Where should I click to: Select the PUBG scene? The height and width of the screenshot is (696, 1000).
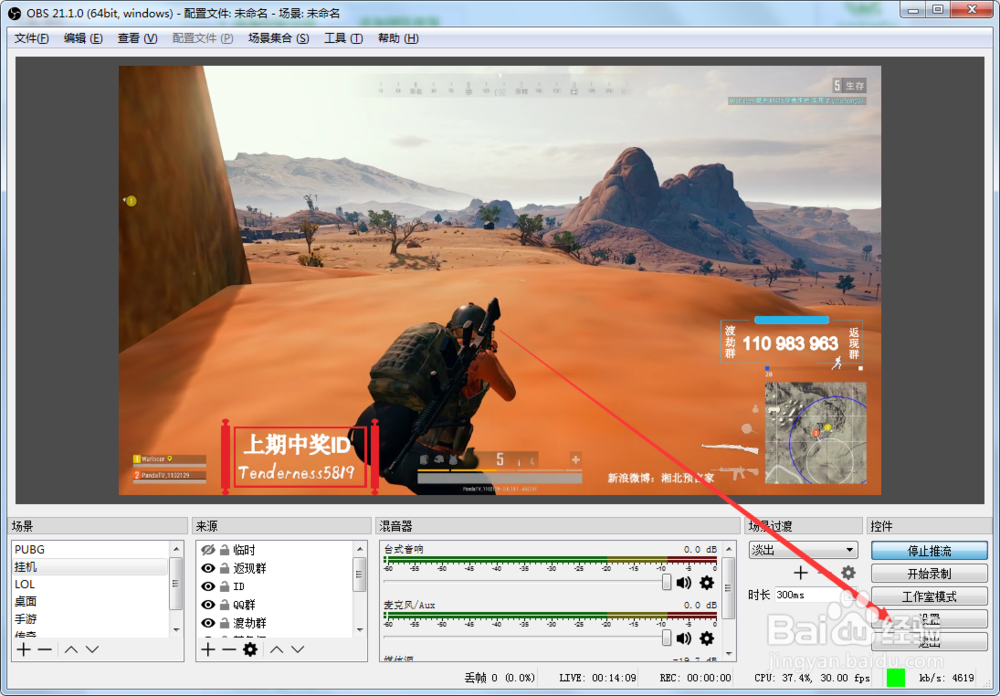coord(90,549)
